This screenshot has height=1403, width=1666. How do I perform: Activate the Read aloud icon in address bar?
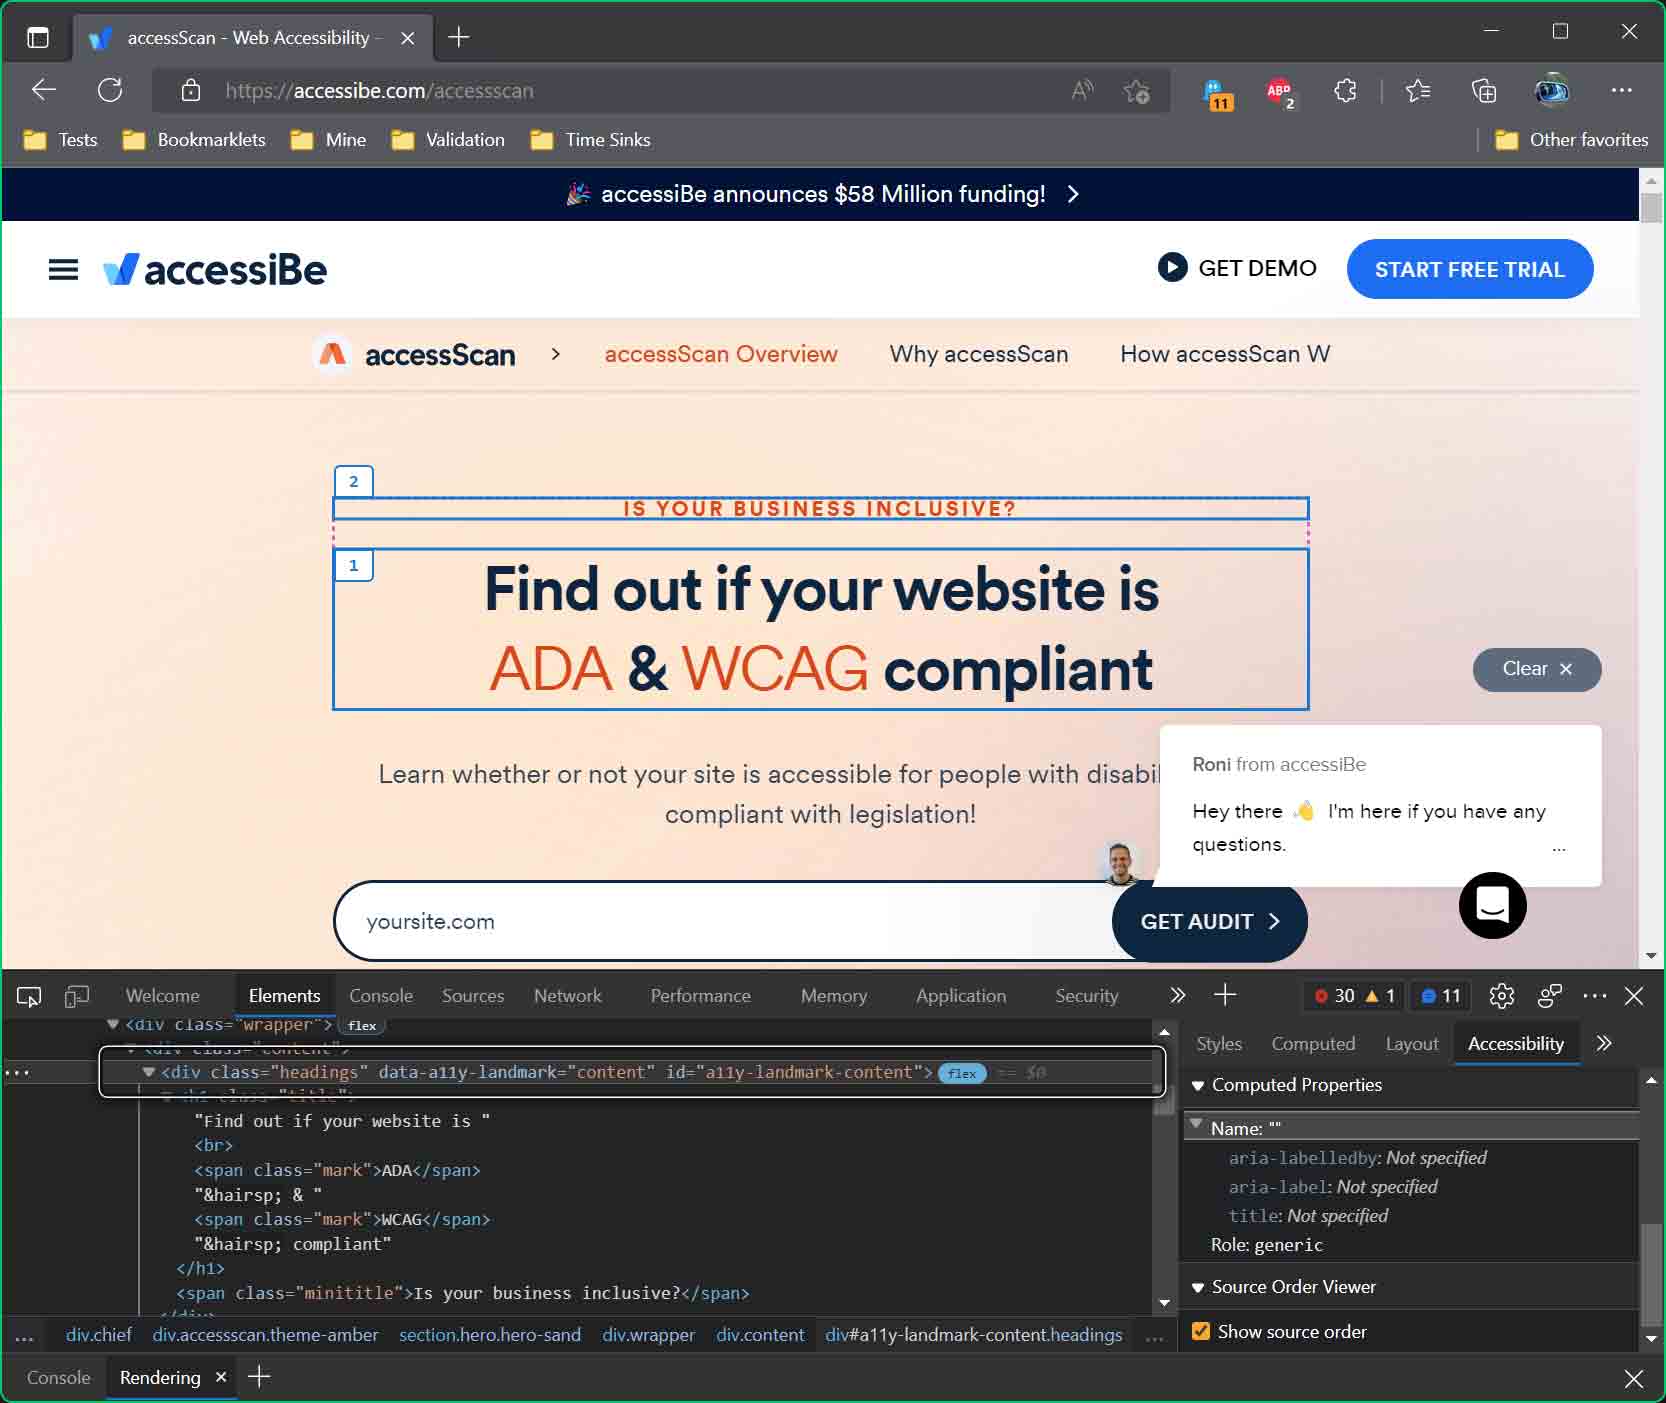tap(1083, 91)
